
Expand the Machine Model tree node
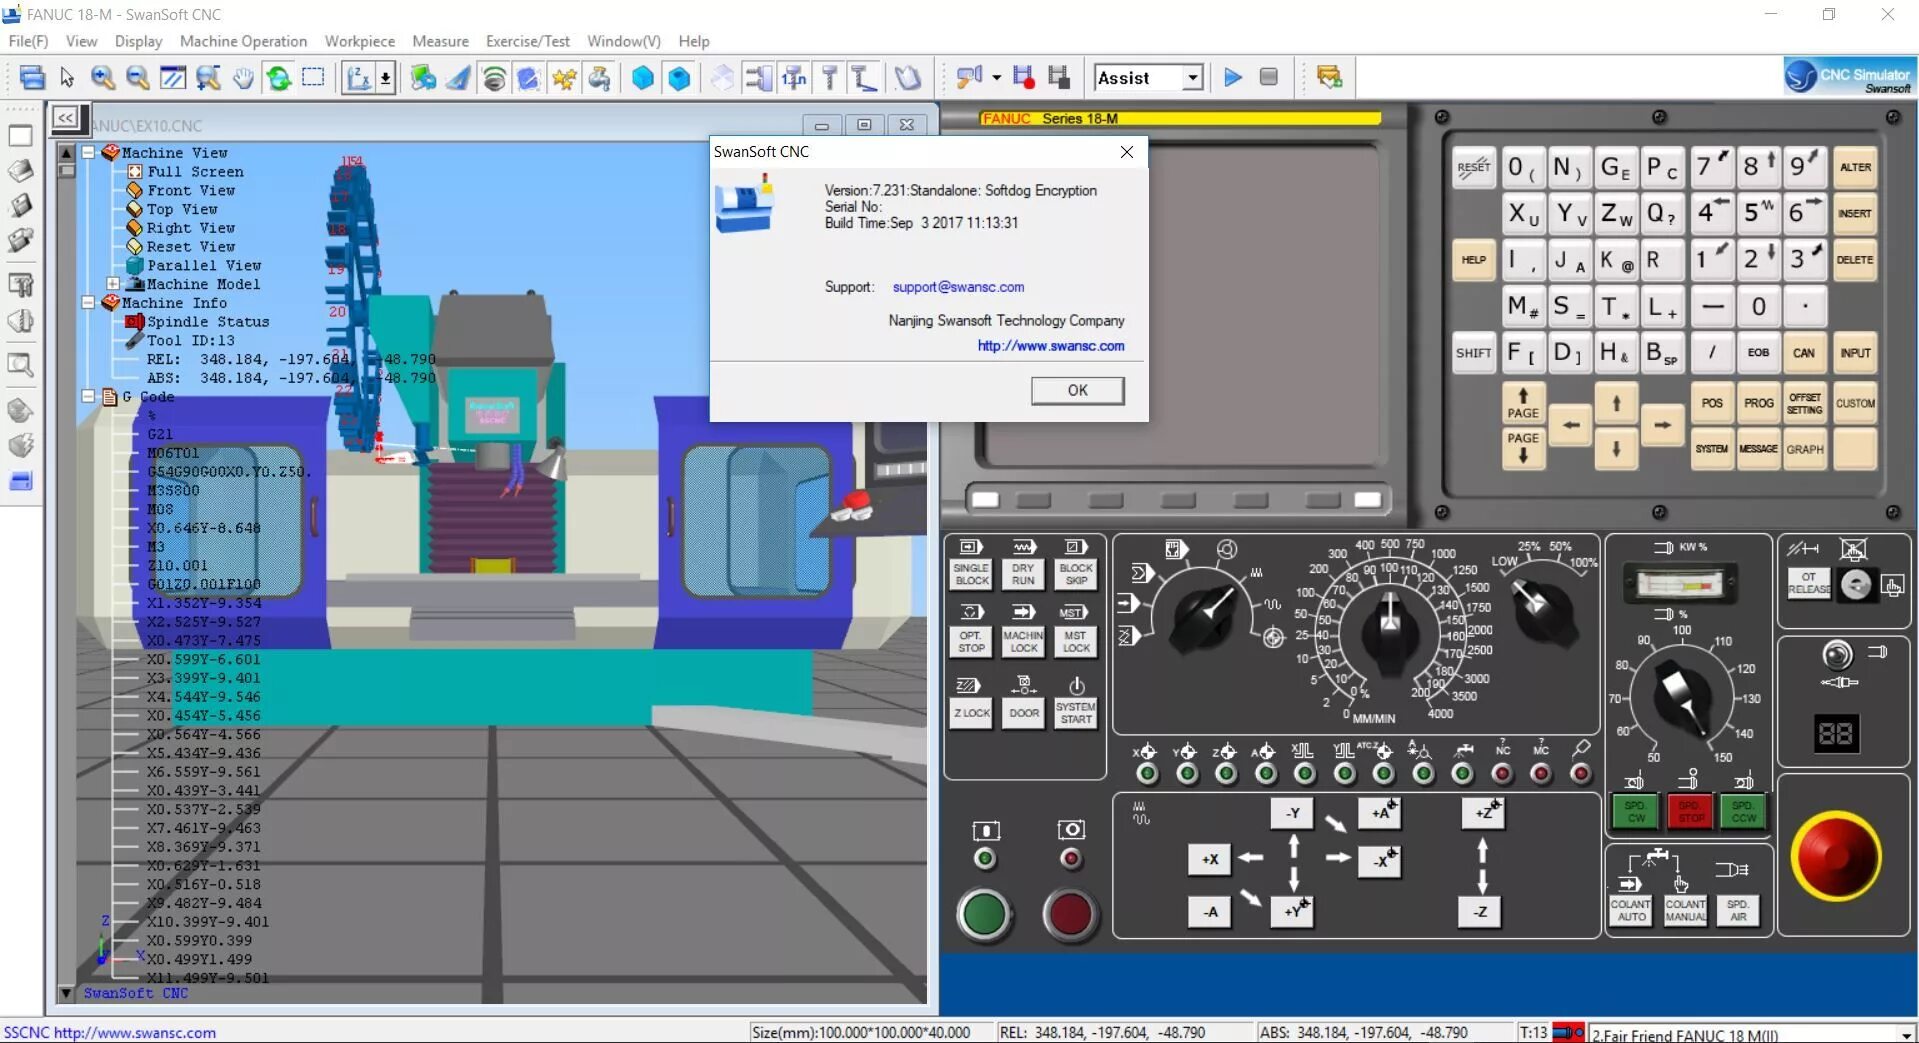click(114, 284)
